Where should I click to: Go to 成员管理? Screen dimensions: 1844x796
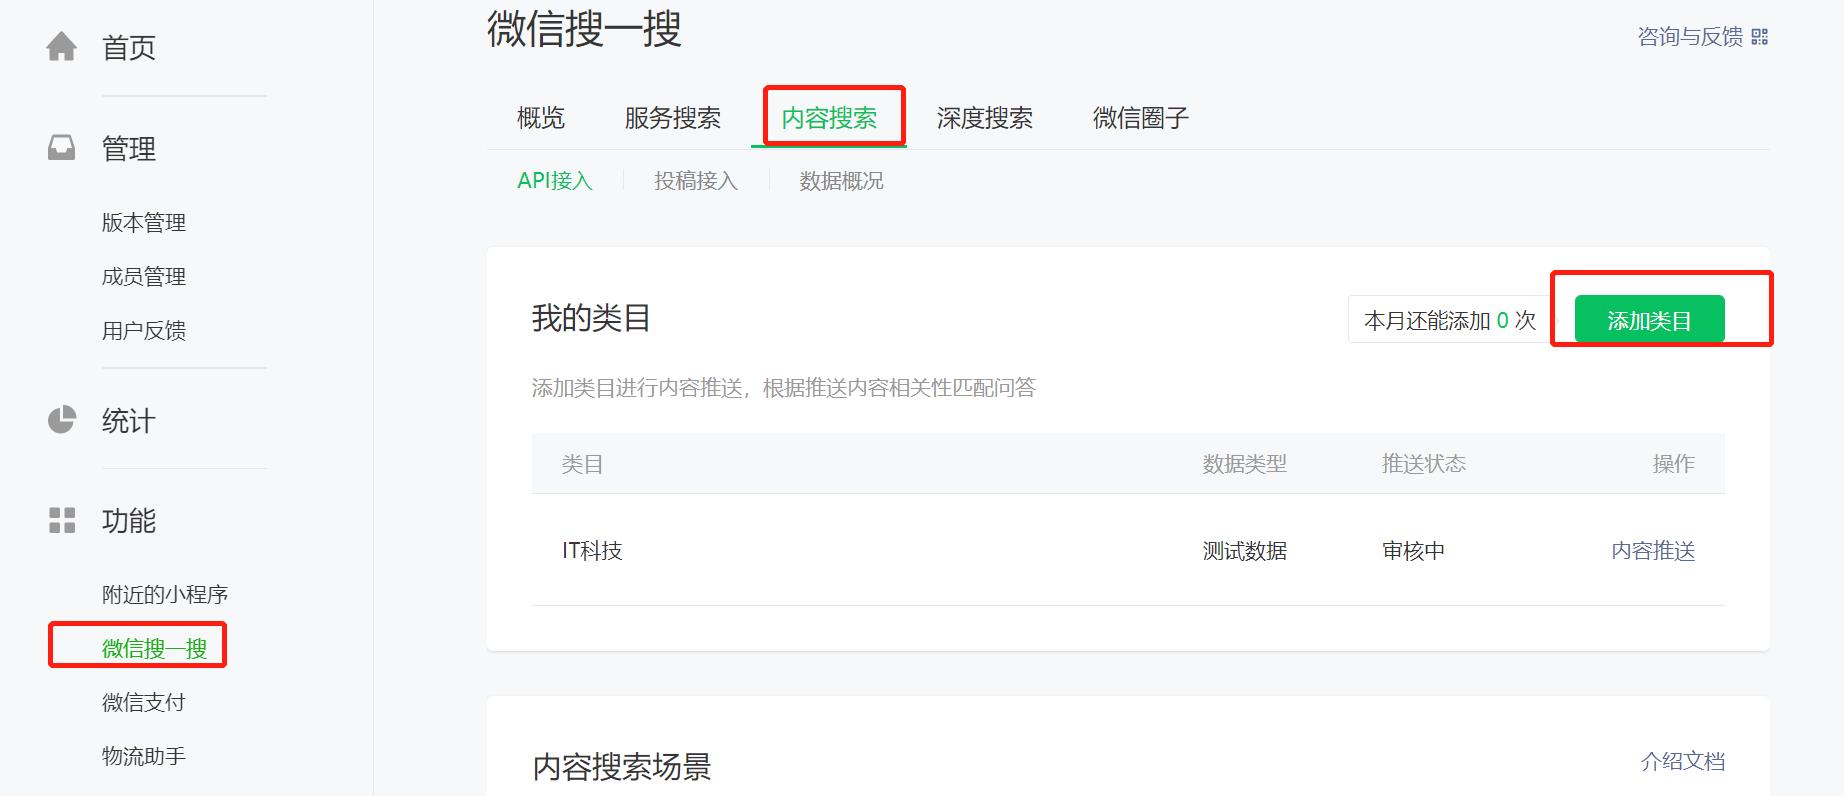point(144,277)
